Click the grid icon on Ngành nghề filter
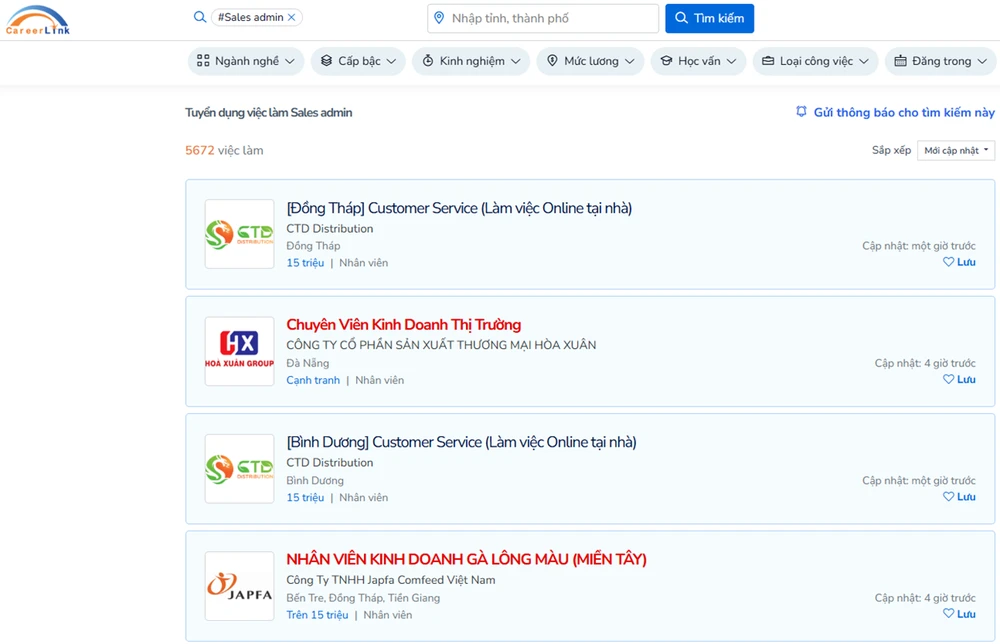 click(203, 61)
